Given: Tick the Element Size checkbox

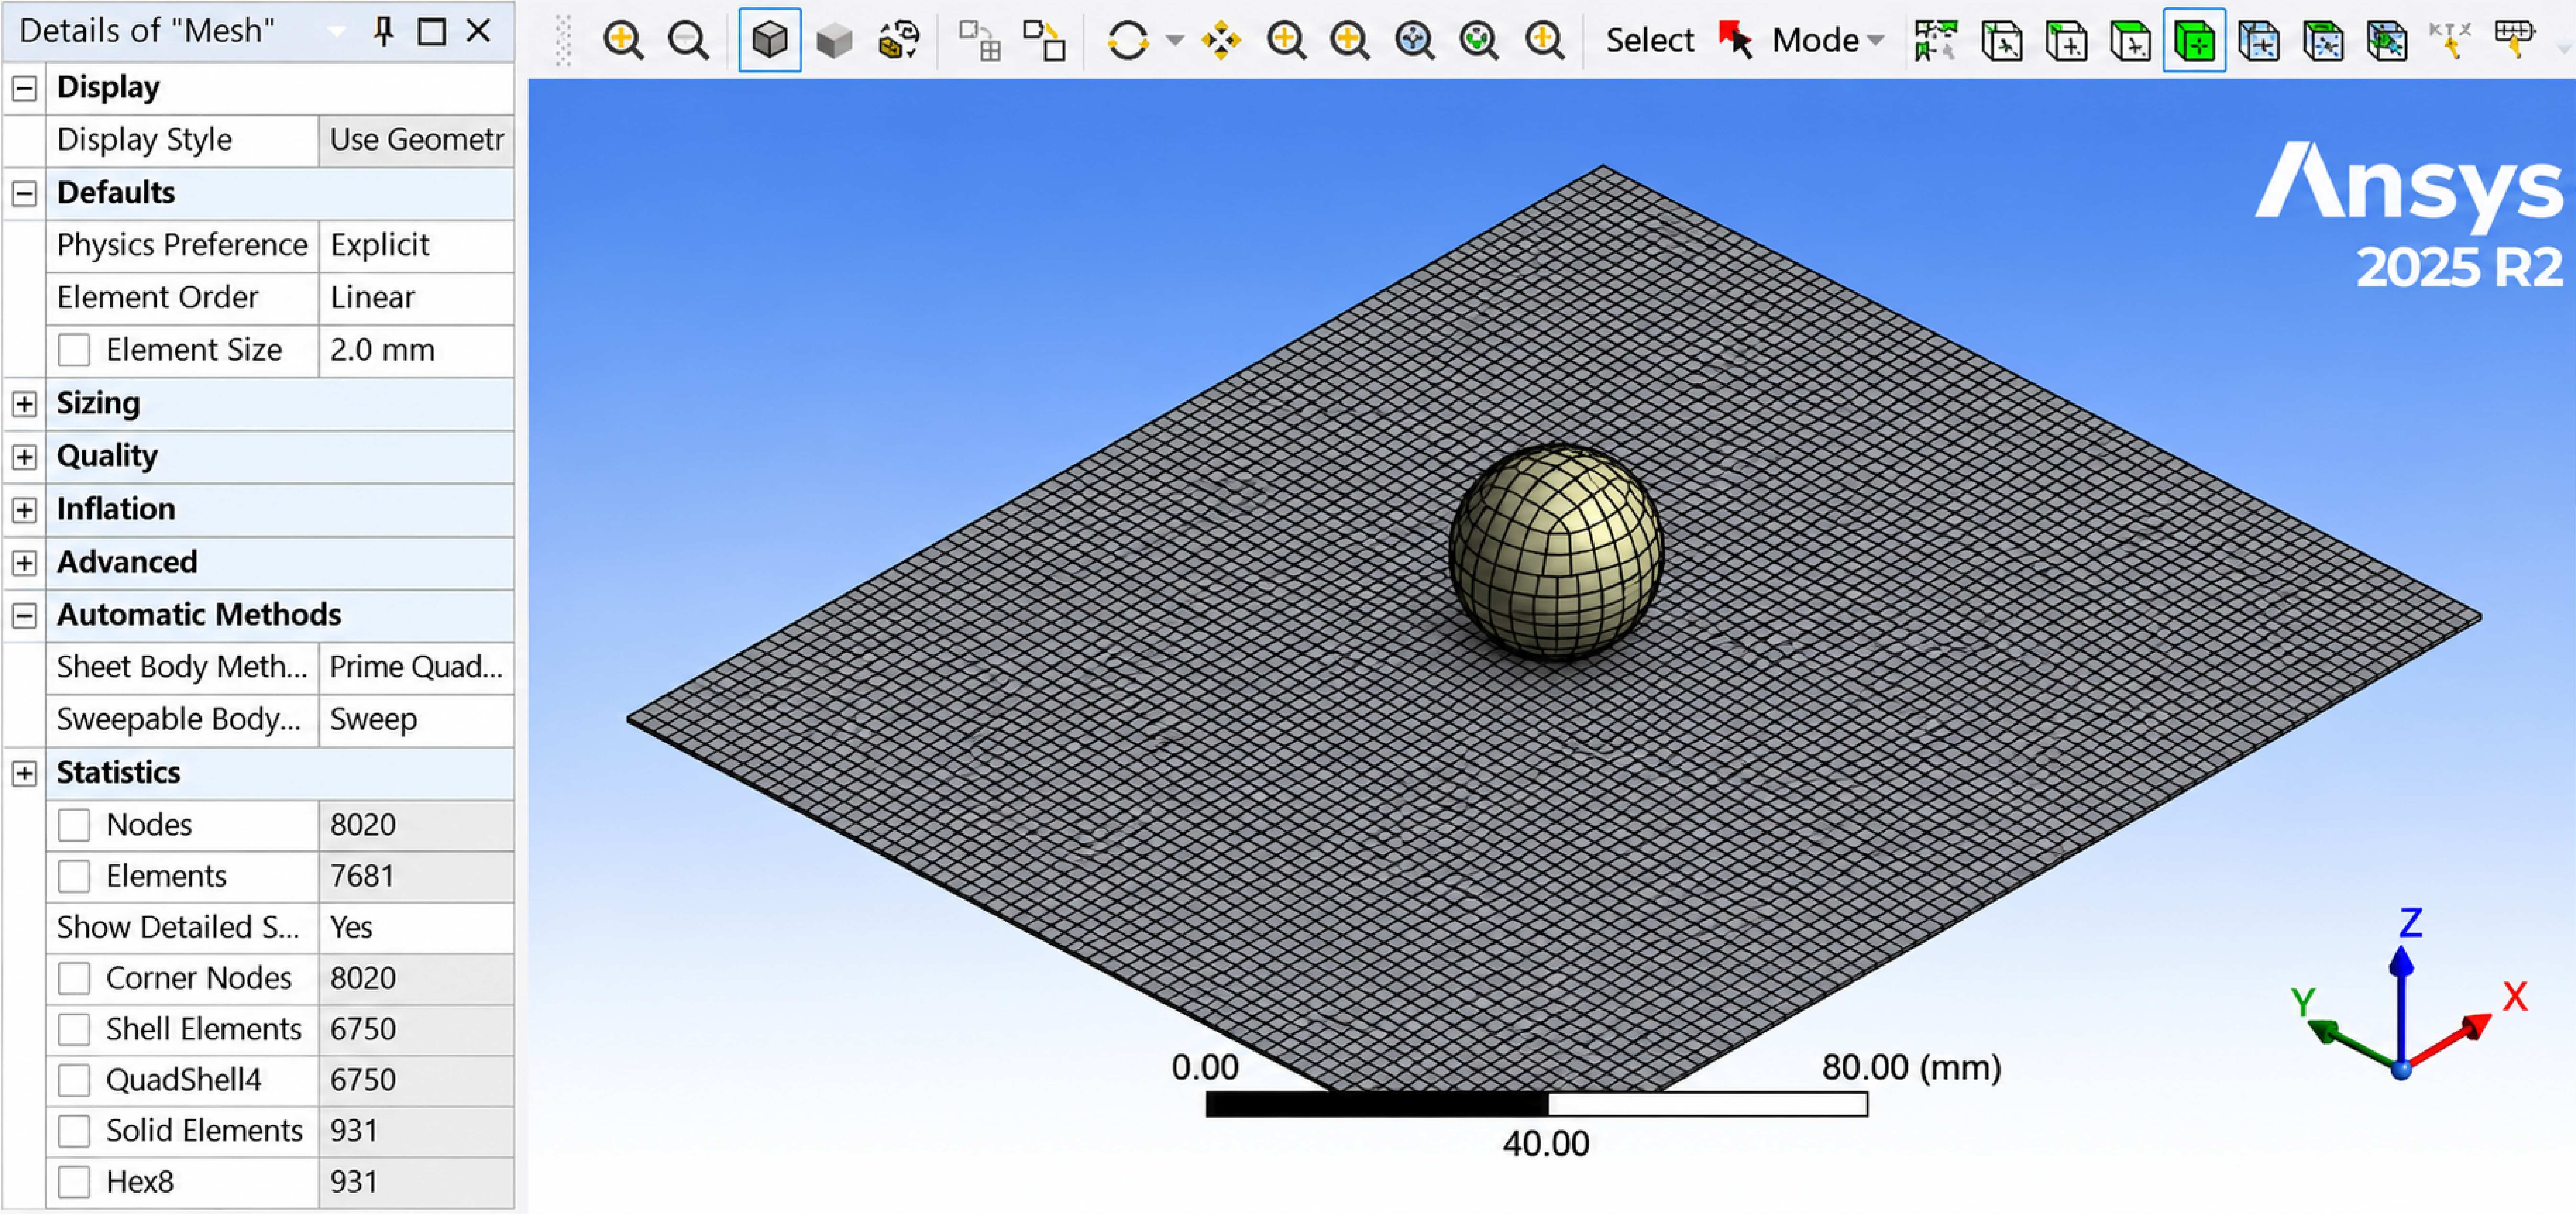Looking at the screenshot, I should pos(74,350).
